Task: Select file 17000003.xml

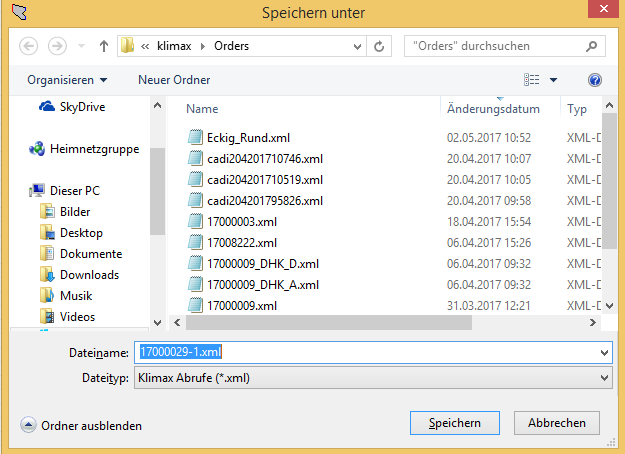Action: (x=242, y=222)
